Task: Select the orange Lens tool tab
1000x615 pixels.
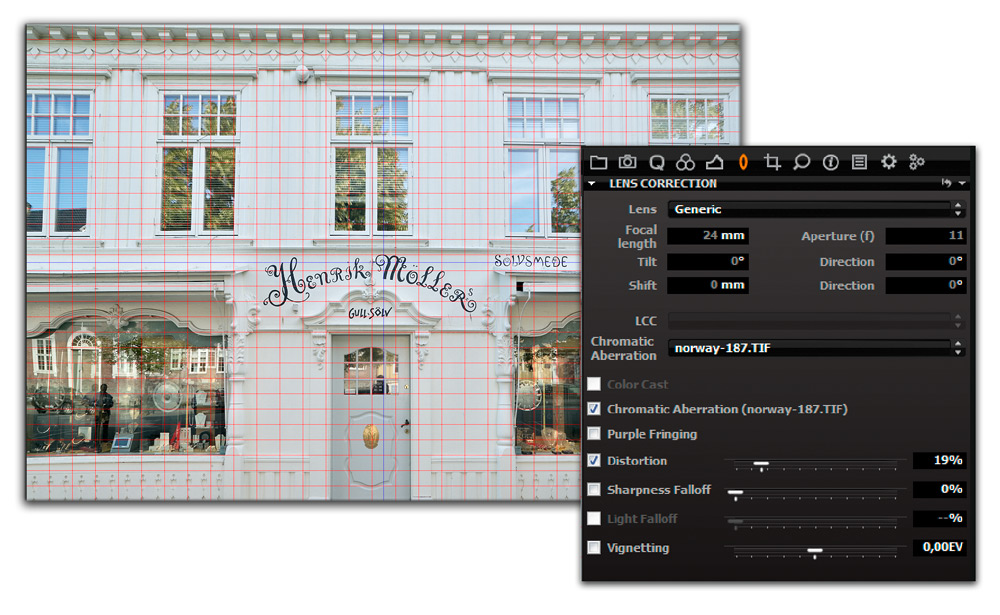Action: pyautogui.click(x=743, y=162)
